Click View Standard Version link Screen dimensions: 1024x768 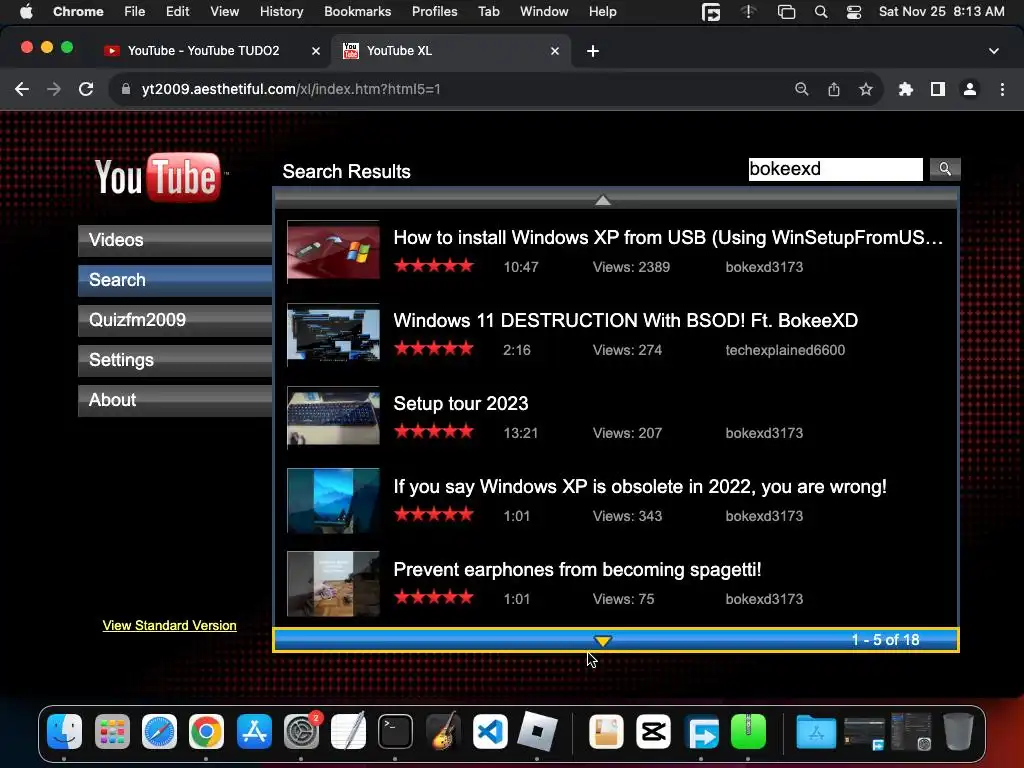pyautogui.click(x=169, y=626)
